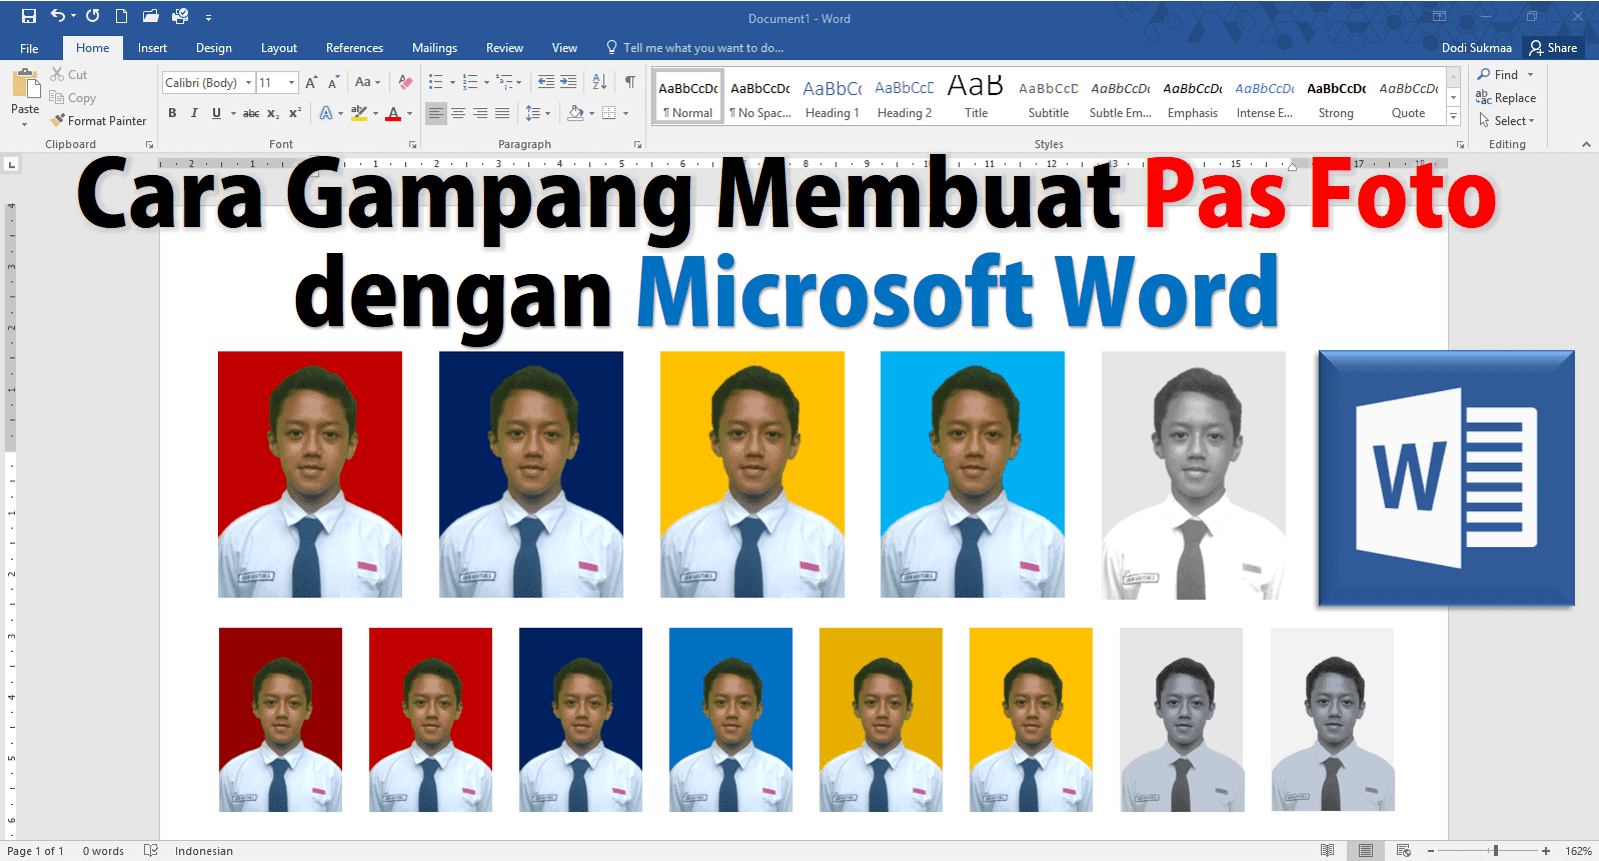Open Select dropdown in Editing group
Viewport: 1599px width, 861px height.
click(x=1507, y=121)
